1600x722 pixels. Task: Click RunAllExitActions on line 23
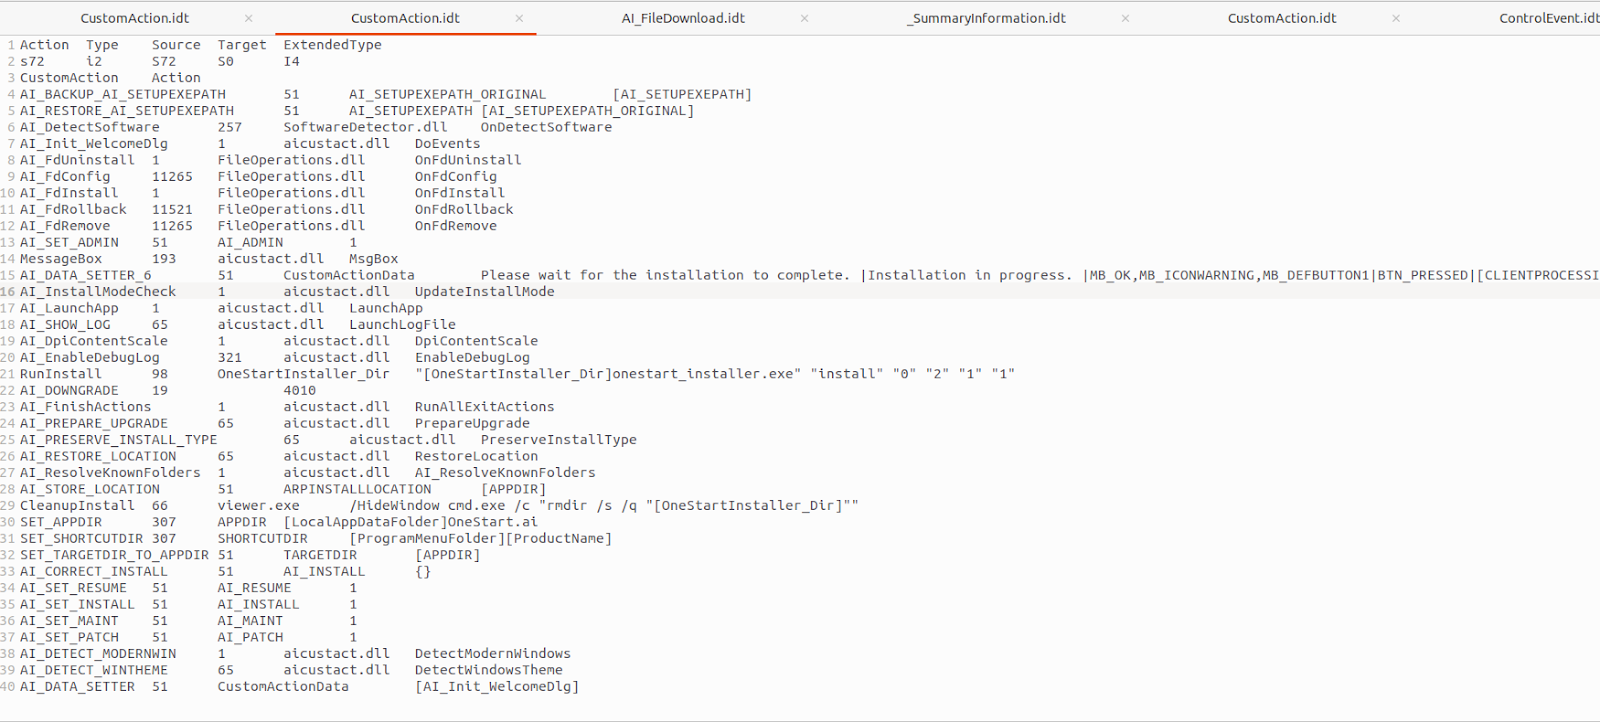[x=485, y=407]
